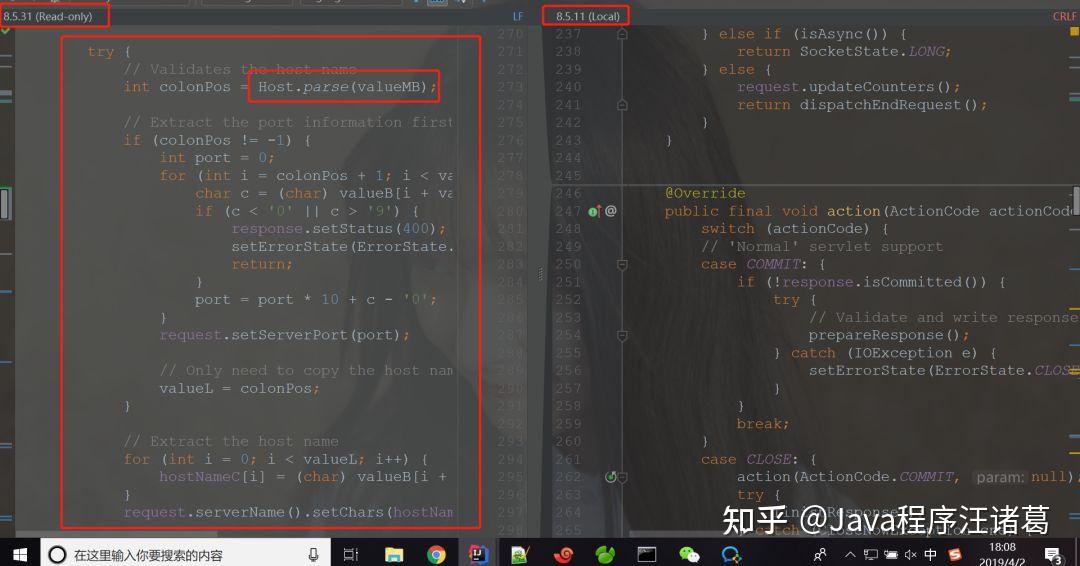1080x566 pixels.
Task: Open the Windows Start menu
Action: (19, 554)
